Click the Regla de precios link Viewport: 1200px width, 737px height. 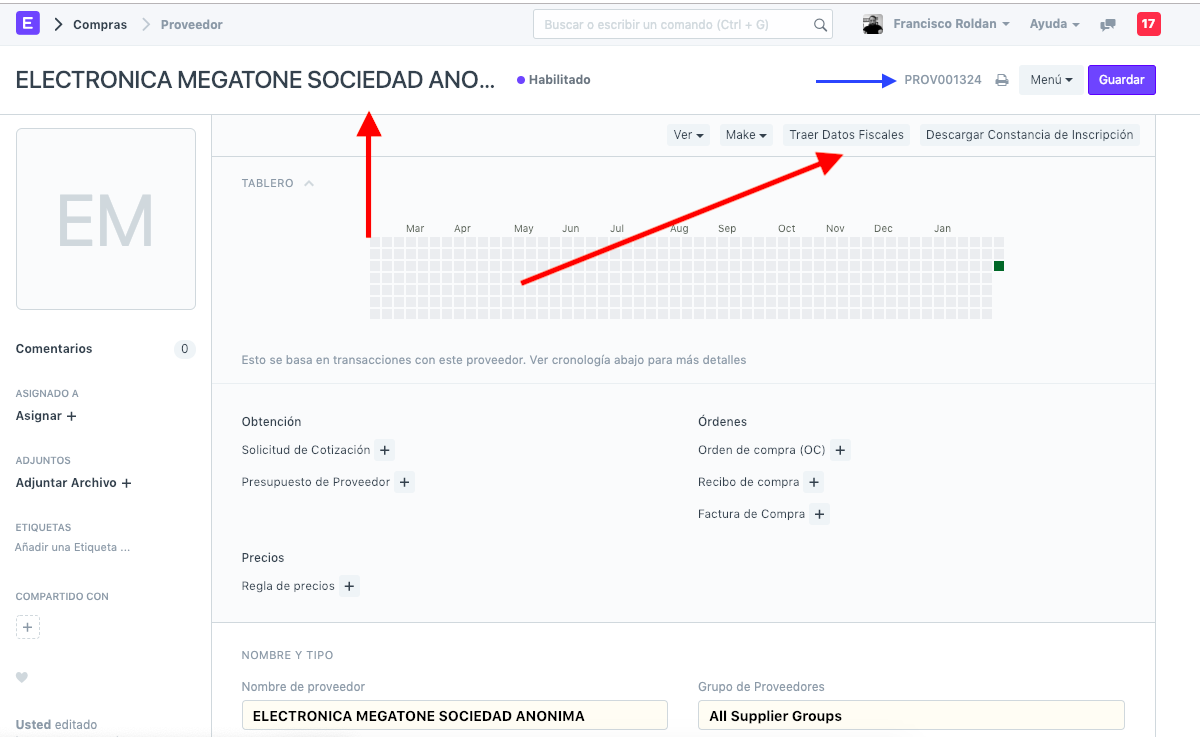pyautogui.click(x=288, y=586)
